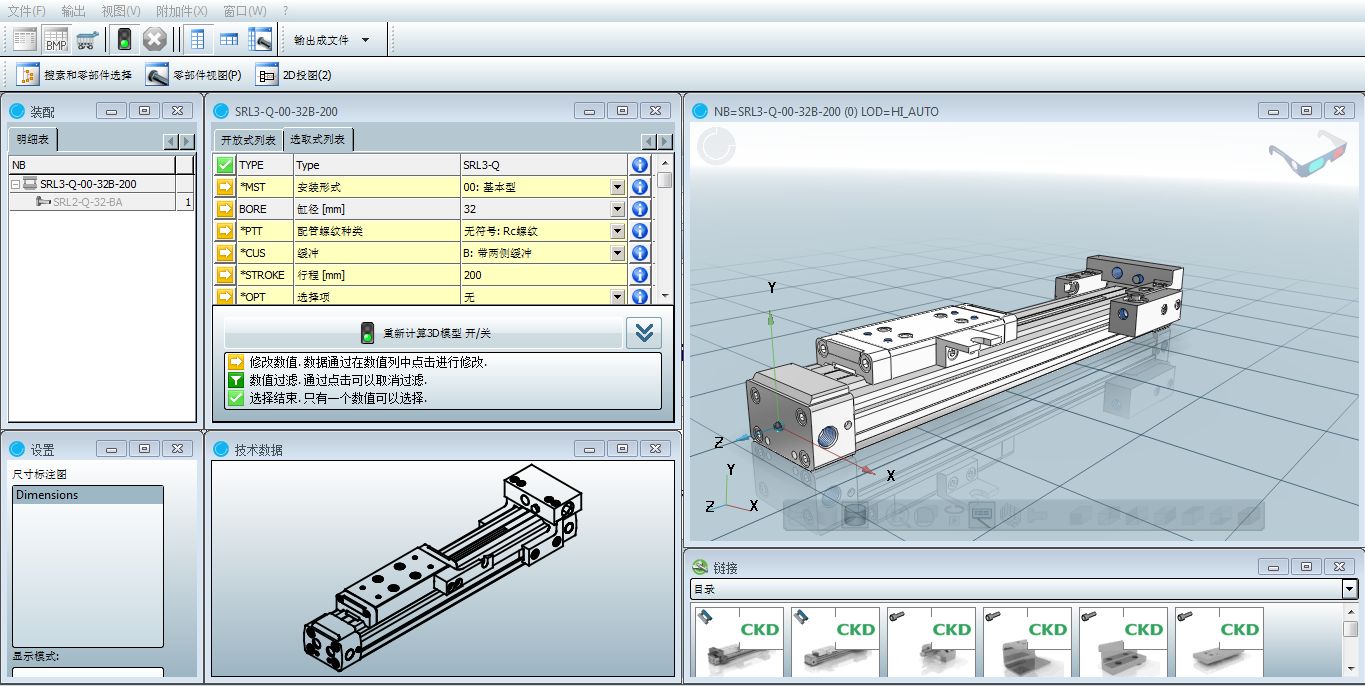Select the first CKD thumbnail in 链接
This screenshot has width=1365, height=686.
pyautogui.click(x=739, y=641)
